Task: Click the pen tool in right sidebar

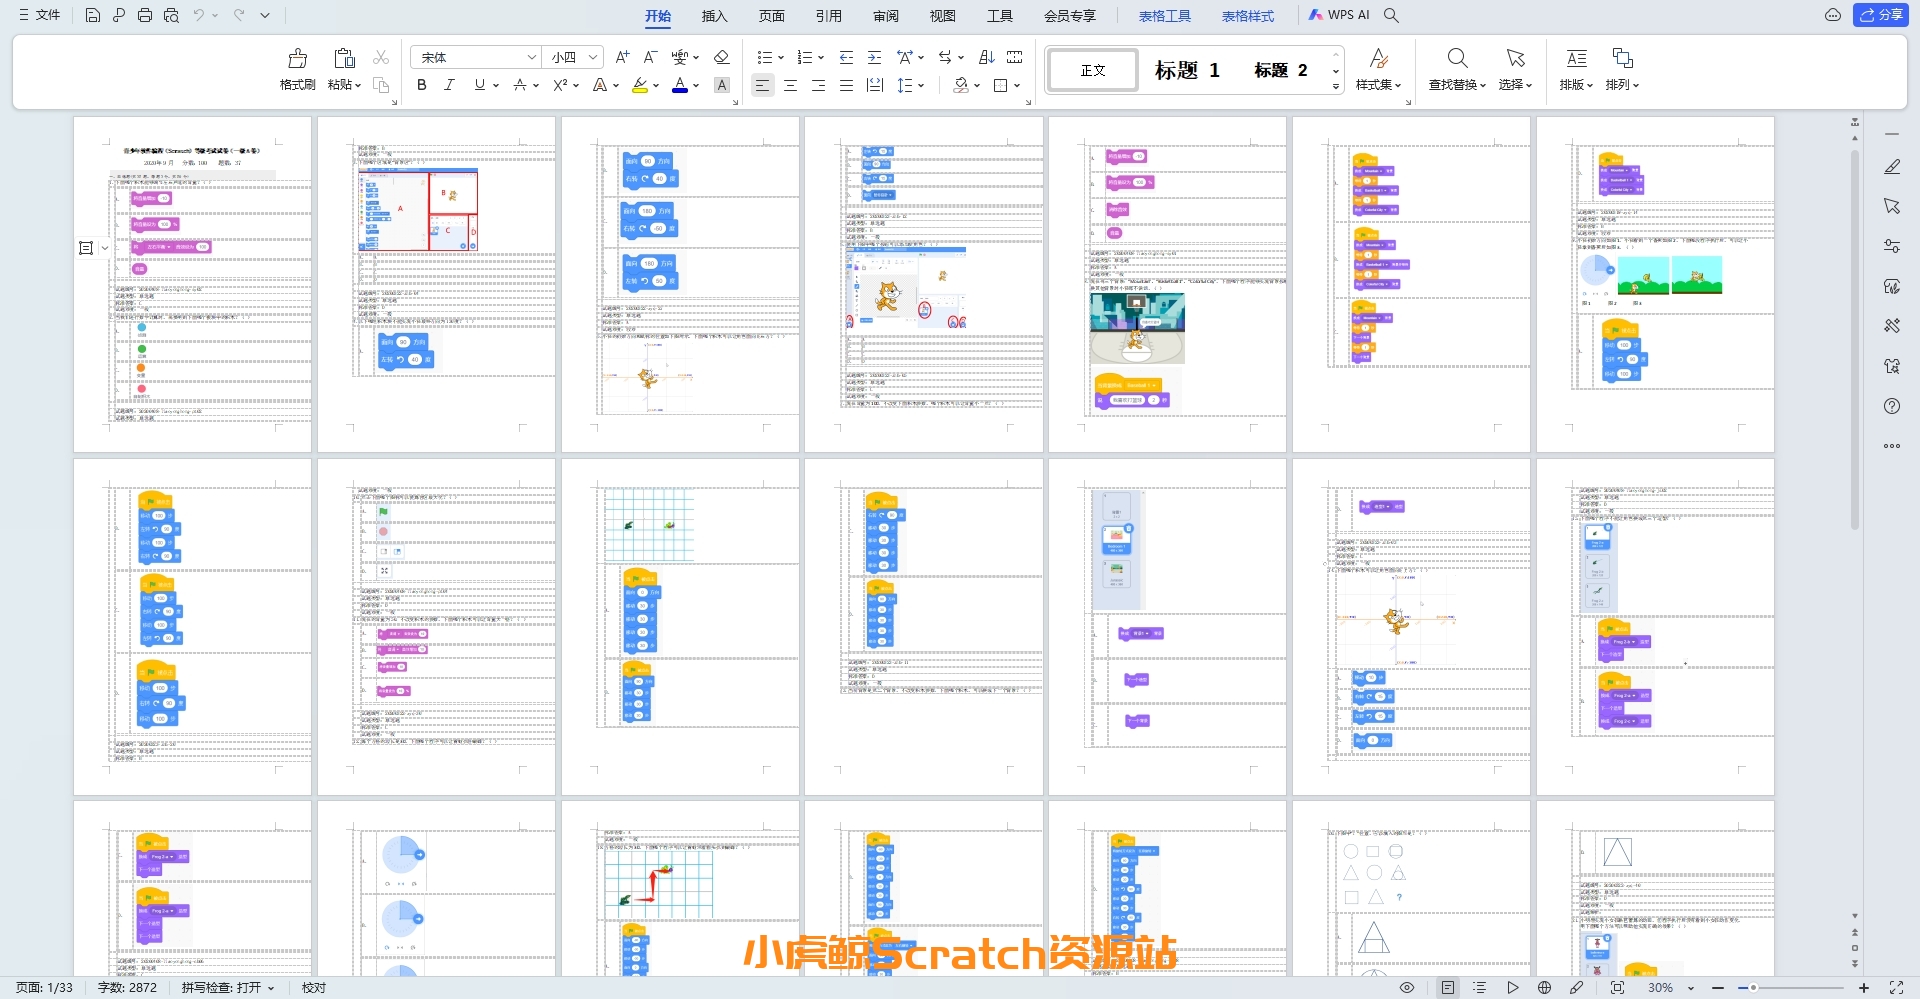Action: [1892, 167]
